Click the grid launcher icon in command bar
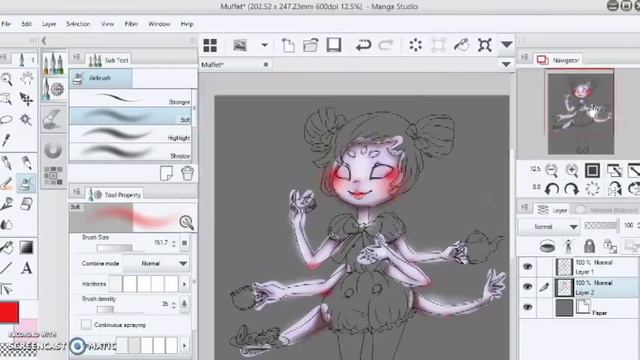Screen dimensions: 640x360 pos(210,45)
